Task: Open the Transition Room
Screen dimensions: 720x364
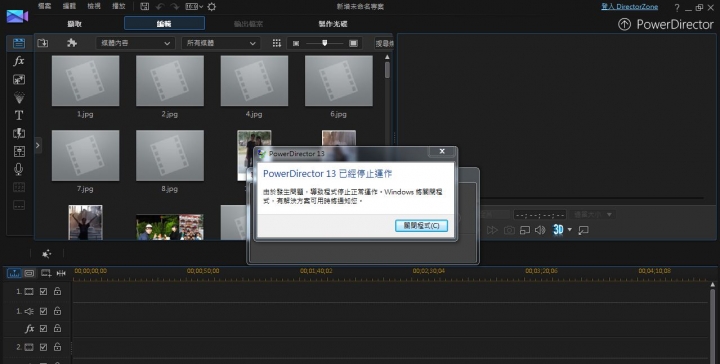Action: (x=19, y=133)
